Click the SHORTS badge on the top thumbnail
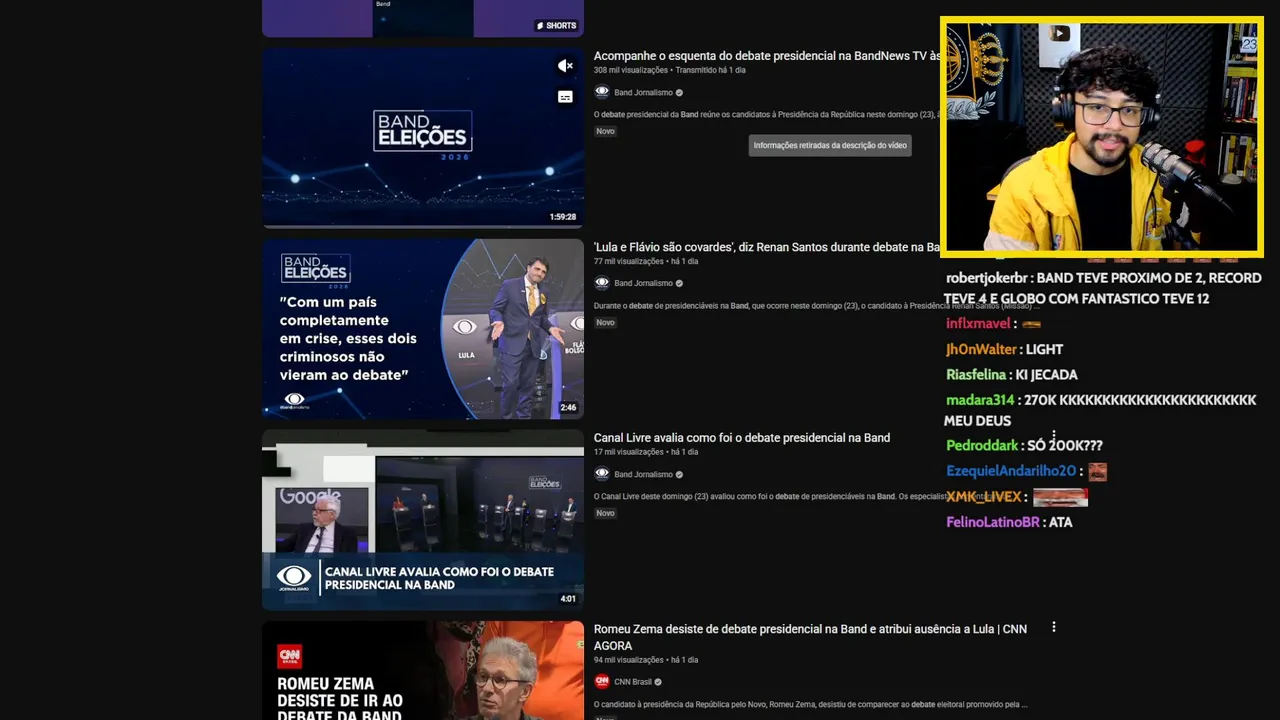The image size is (1280, 720). (556, 26)
